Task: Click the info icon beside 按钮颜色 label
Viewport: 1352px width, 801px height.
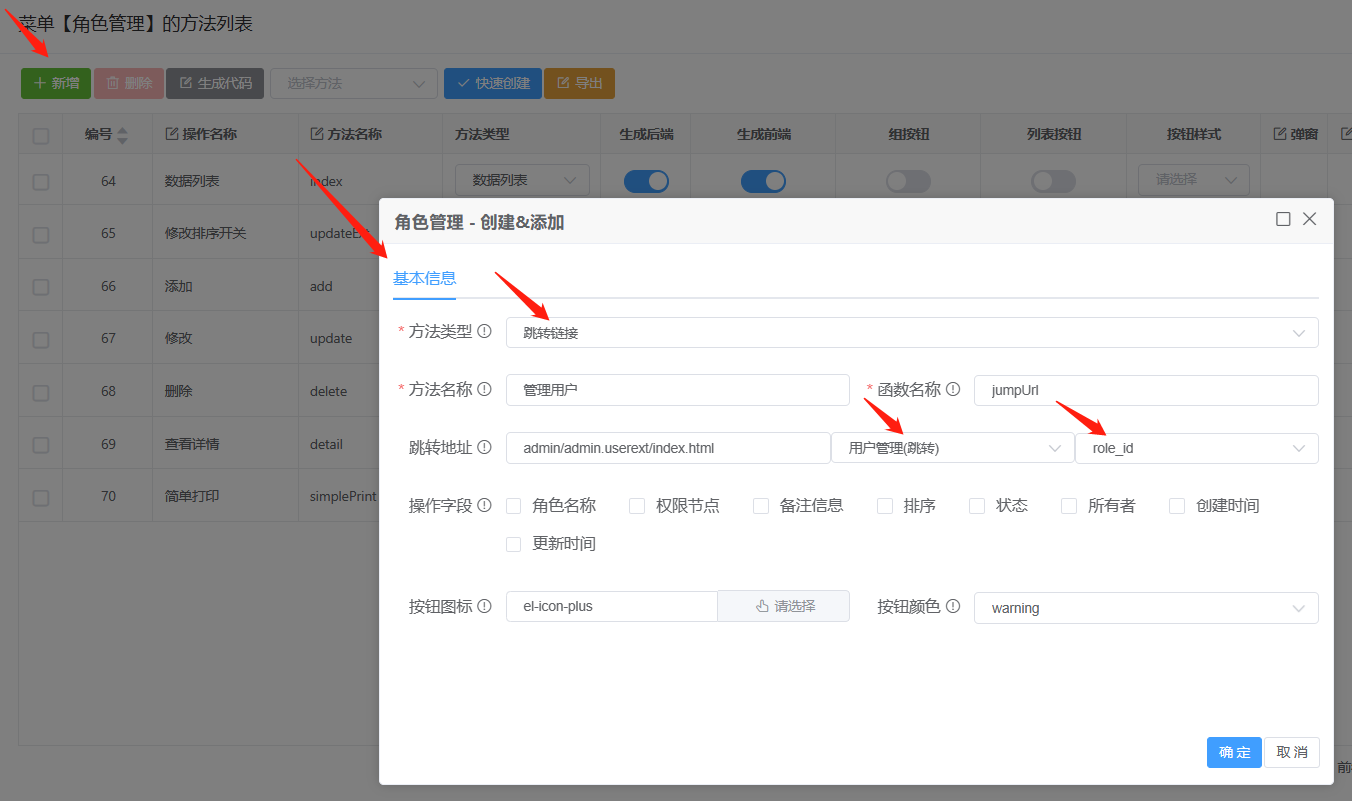Action: [953, 606]
